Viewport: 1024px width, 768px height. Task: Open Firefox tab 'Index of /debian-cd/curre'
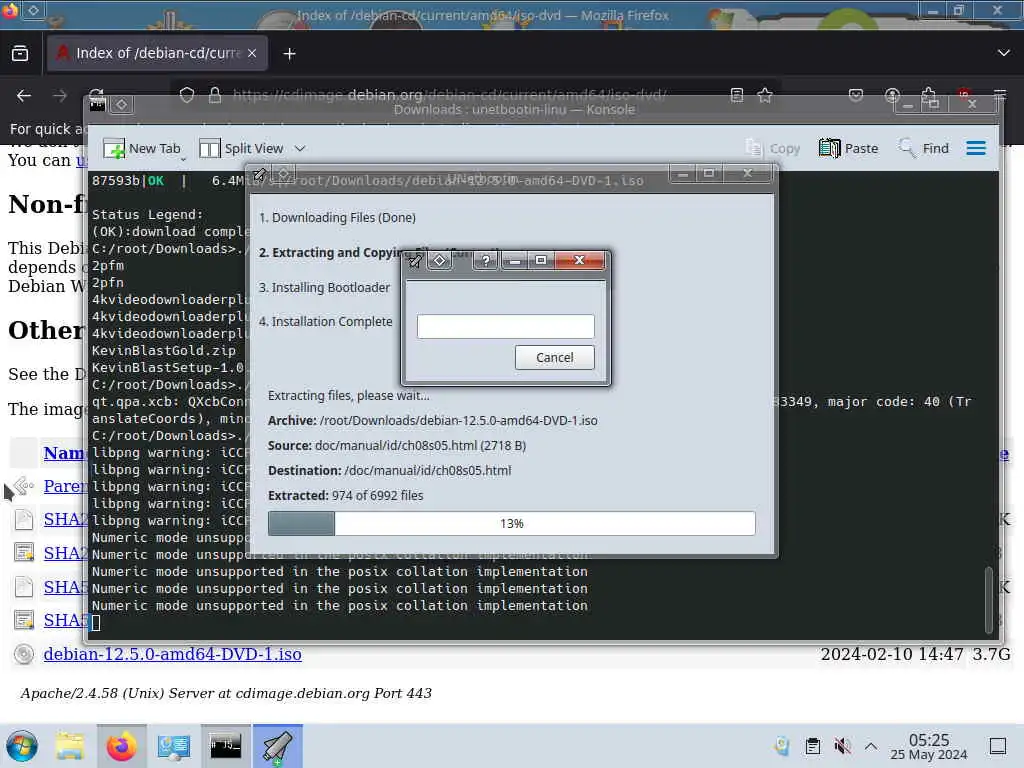pos(157,53)
